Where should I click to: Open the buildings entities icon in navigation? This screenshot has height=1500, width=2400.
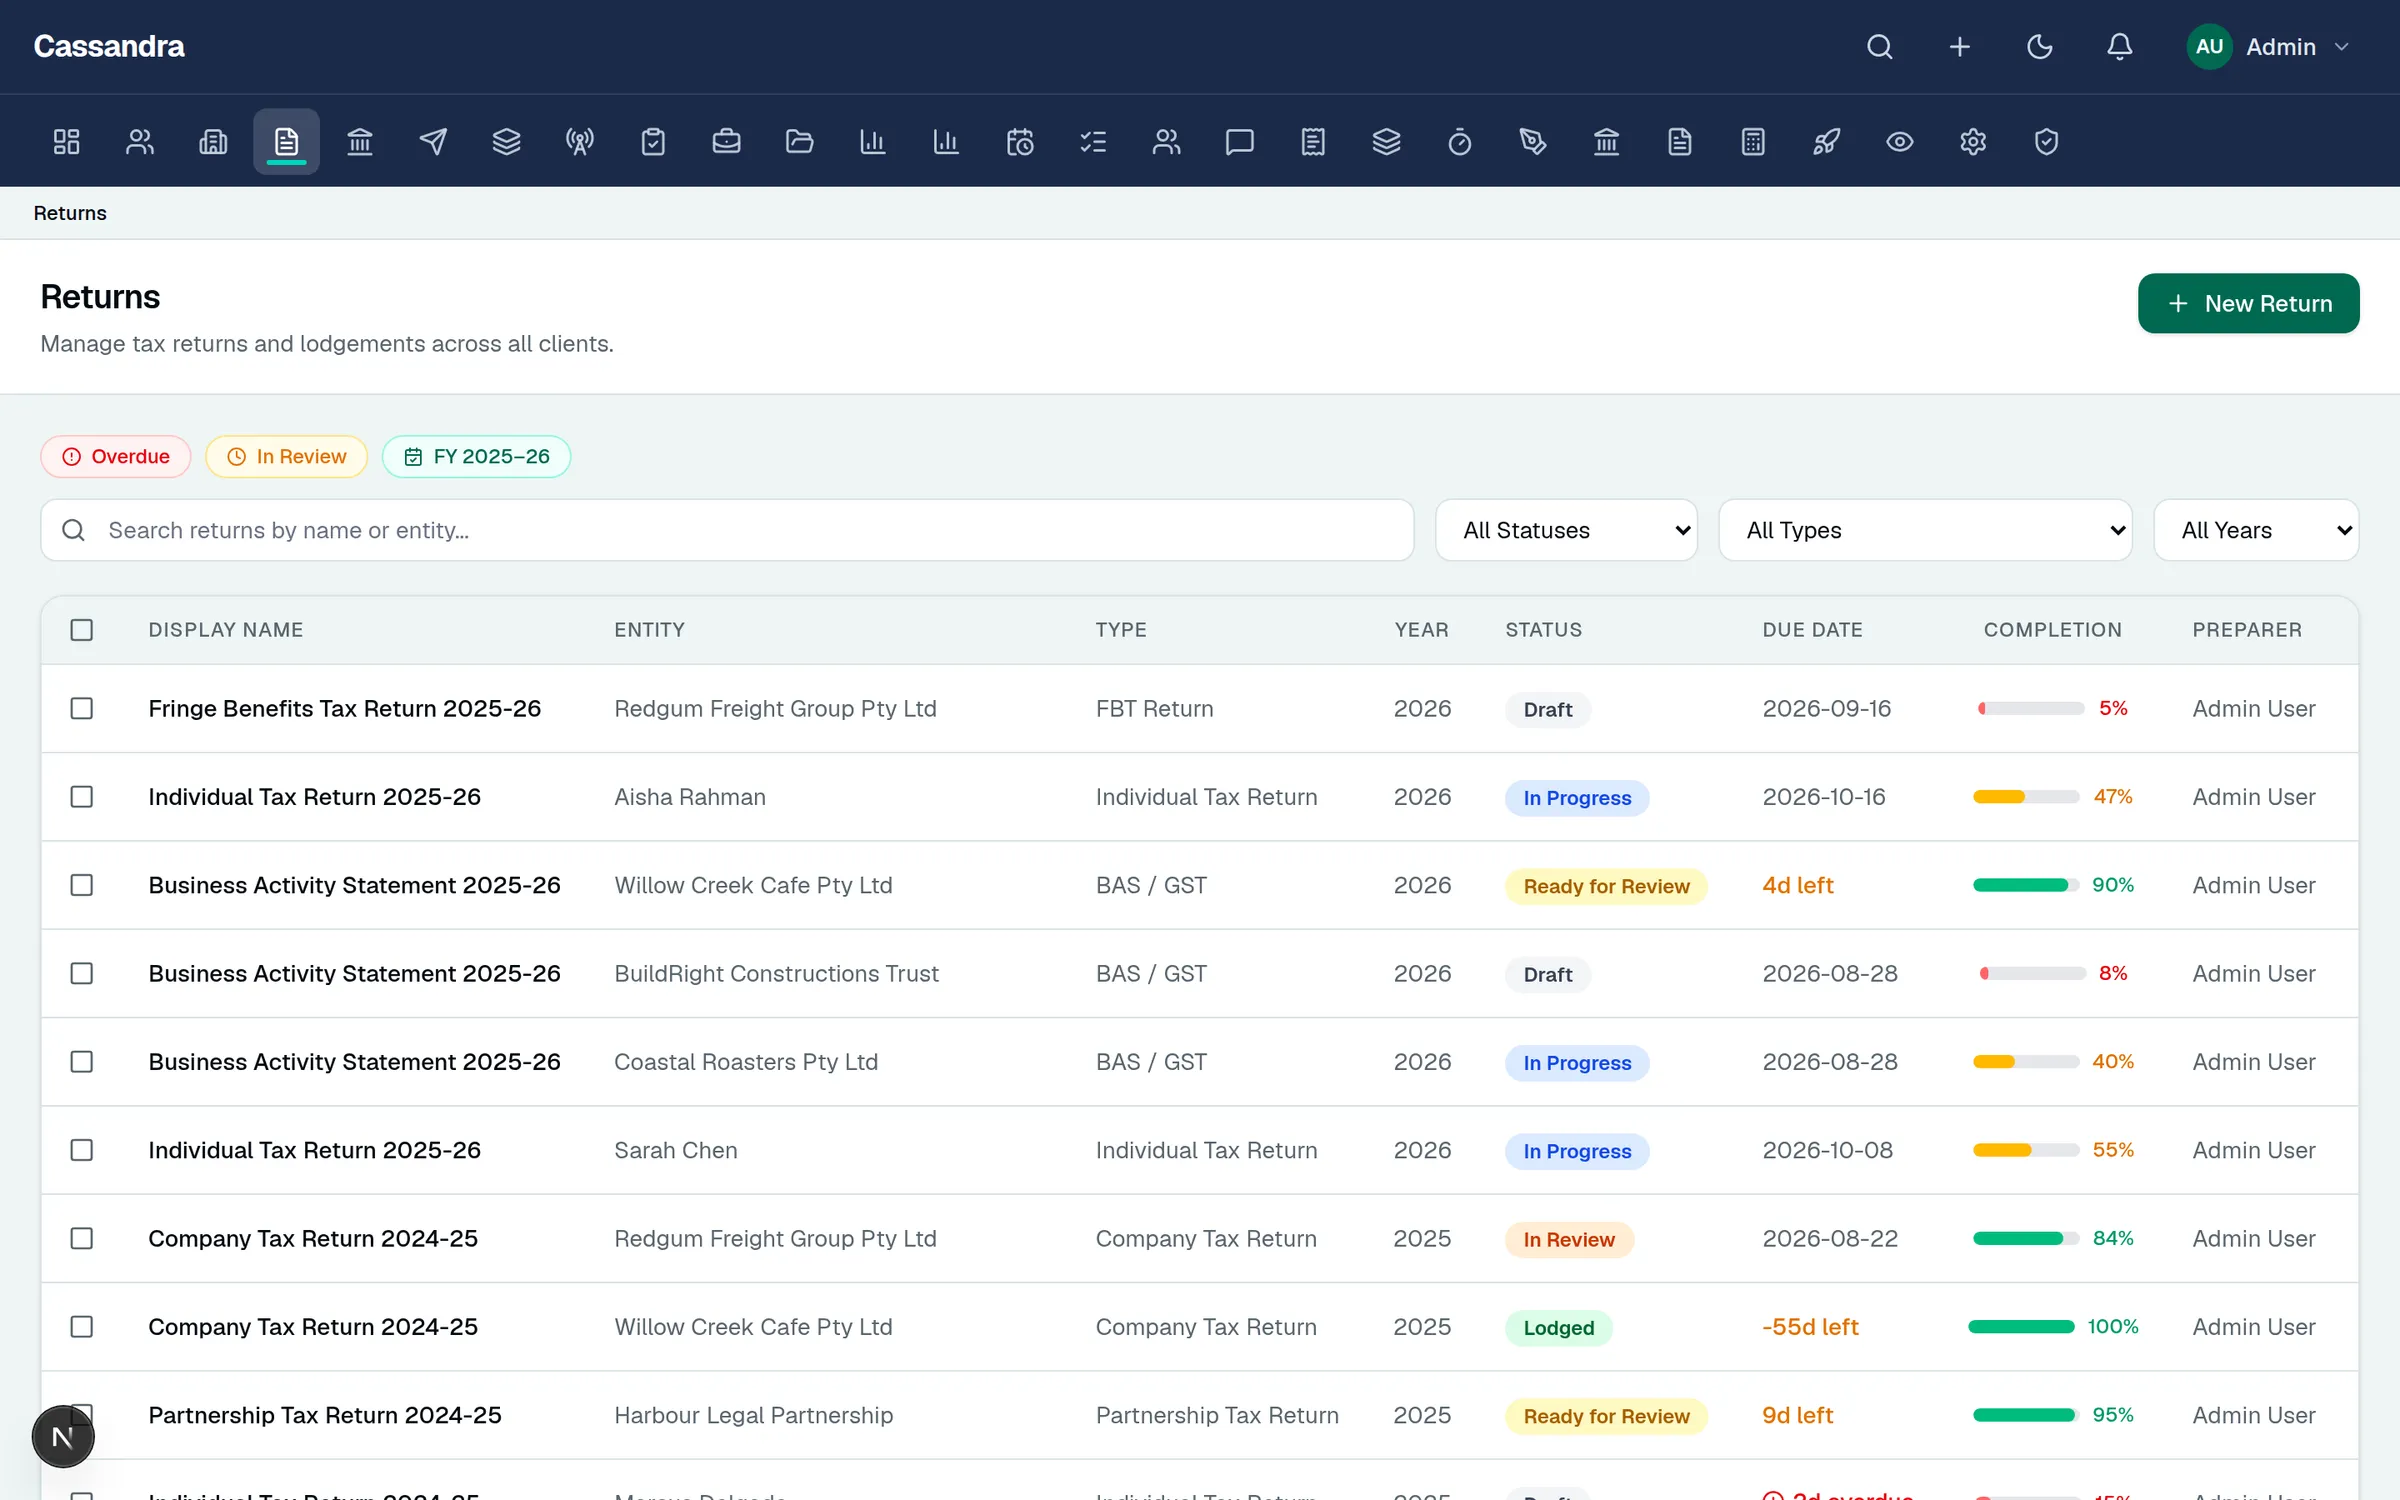tap(213, 142)
